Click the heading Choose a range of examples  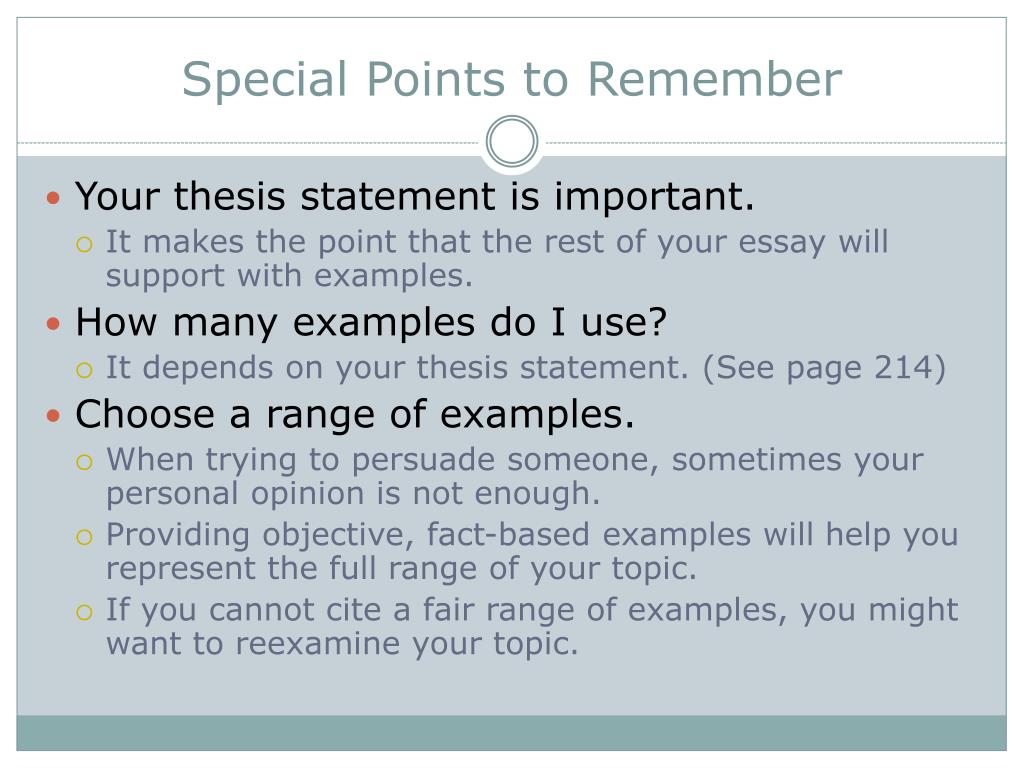pyautogui.click(x=355, y=415)
